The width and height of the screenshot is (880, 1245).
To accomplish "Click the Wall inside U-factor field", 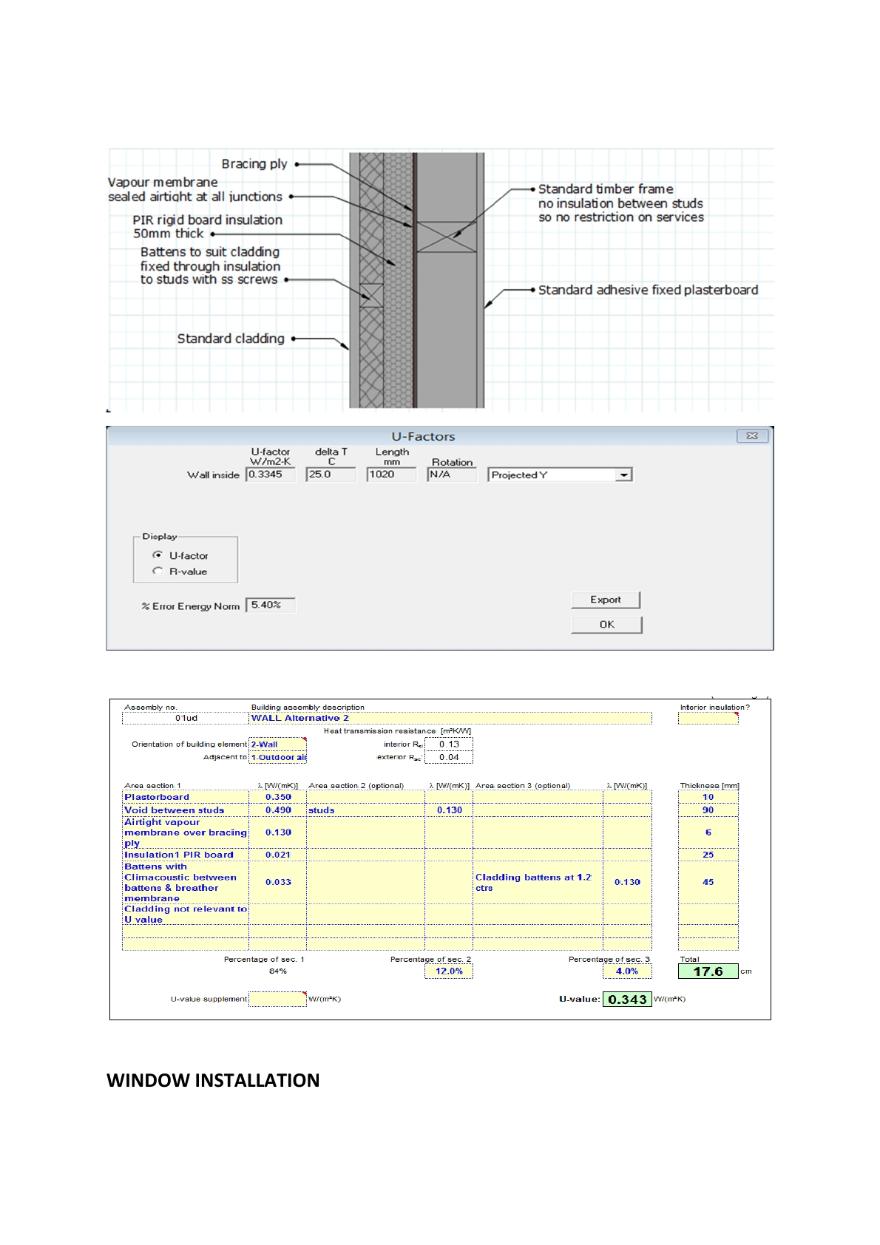I will pyautogui.click(x=270, y=476).
